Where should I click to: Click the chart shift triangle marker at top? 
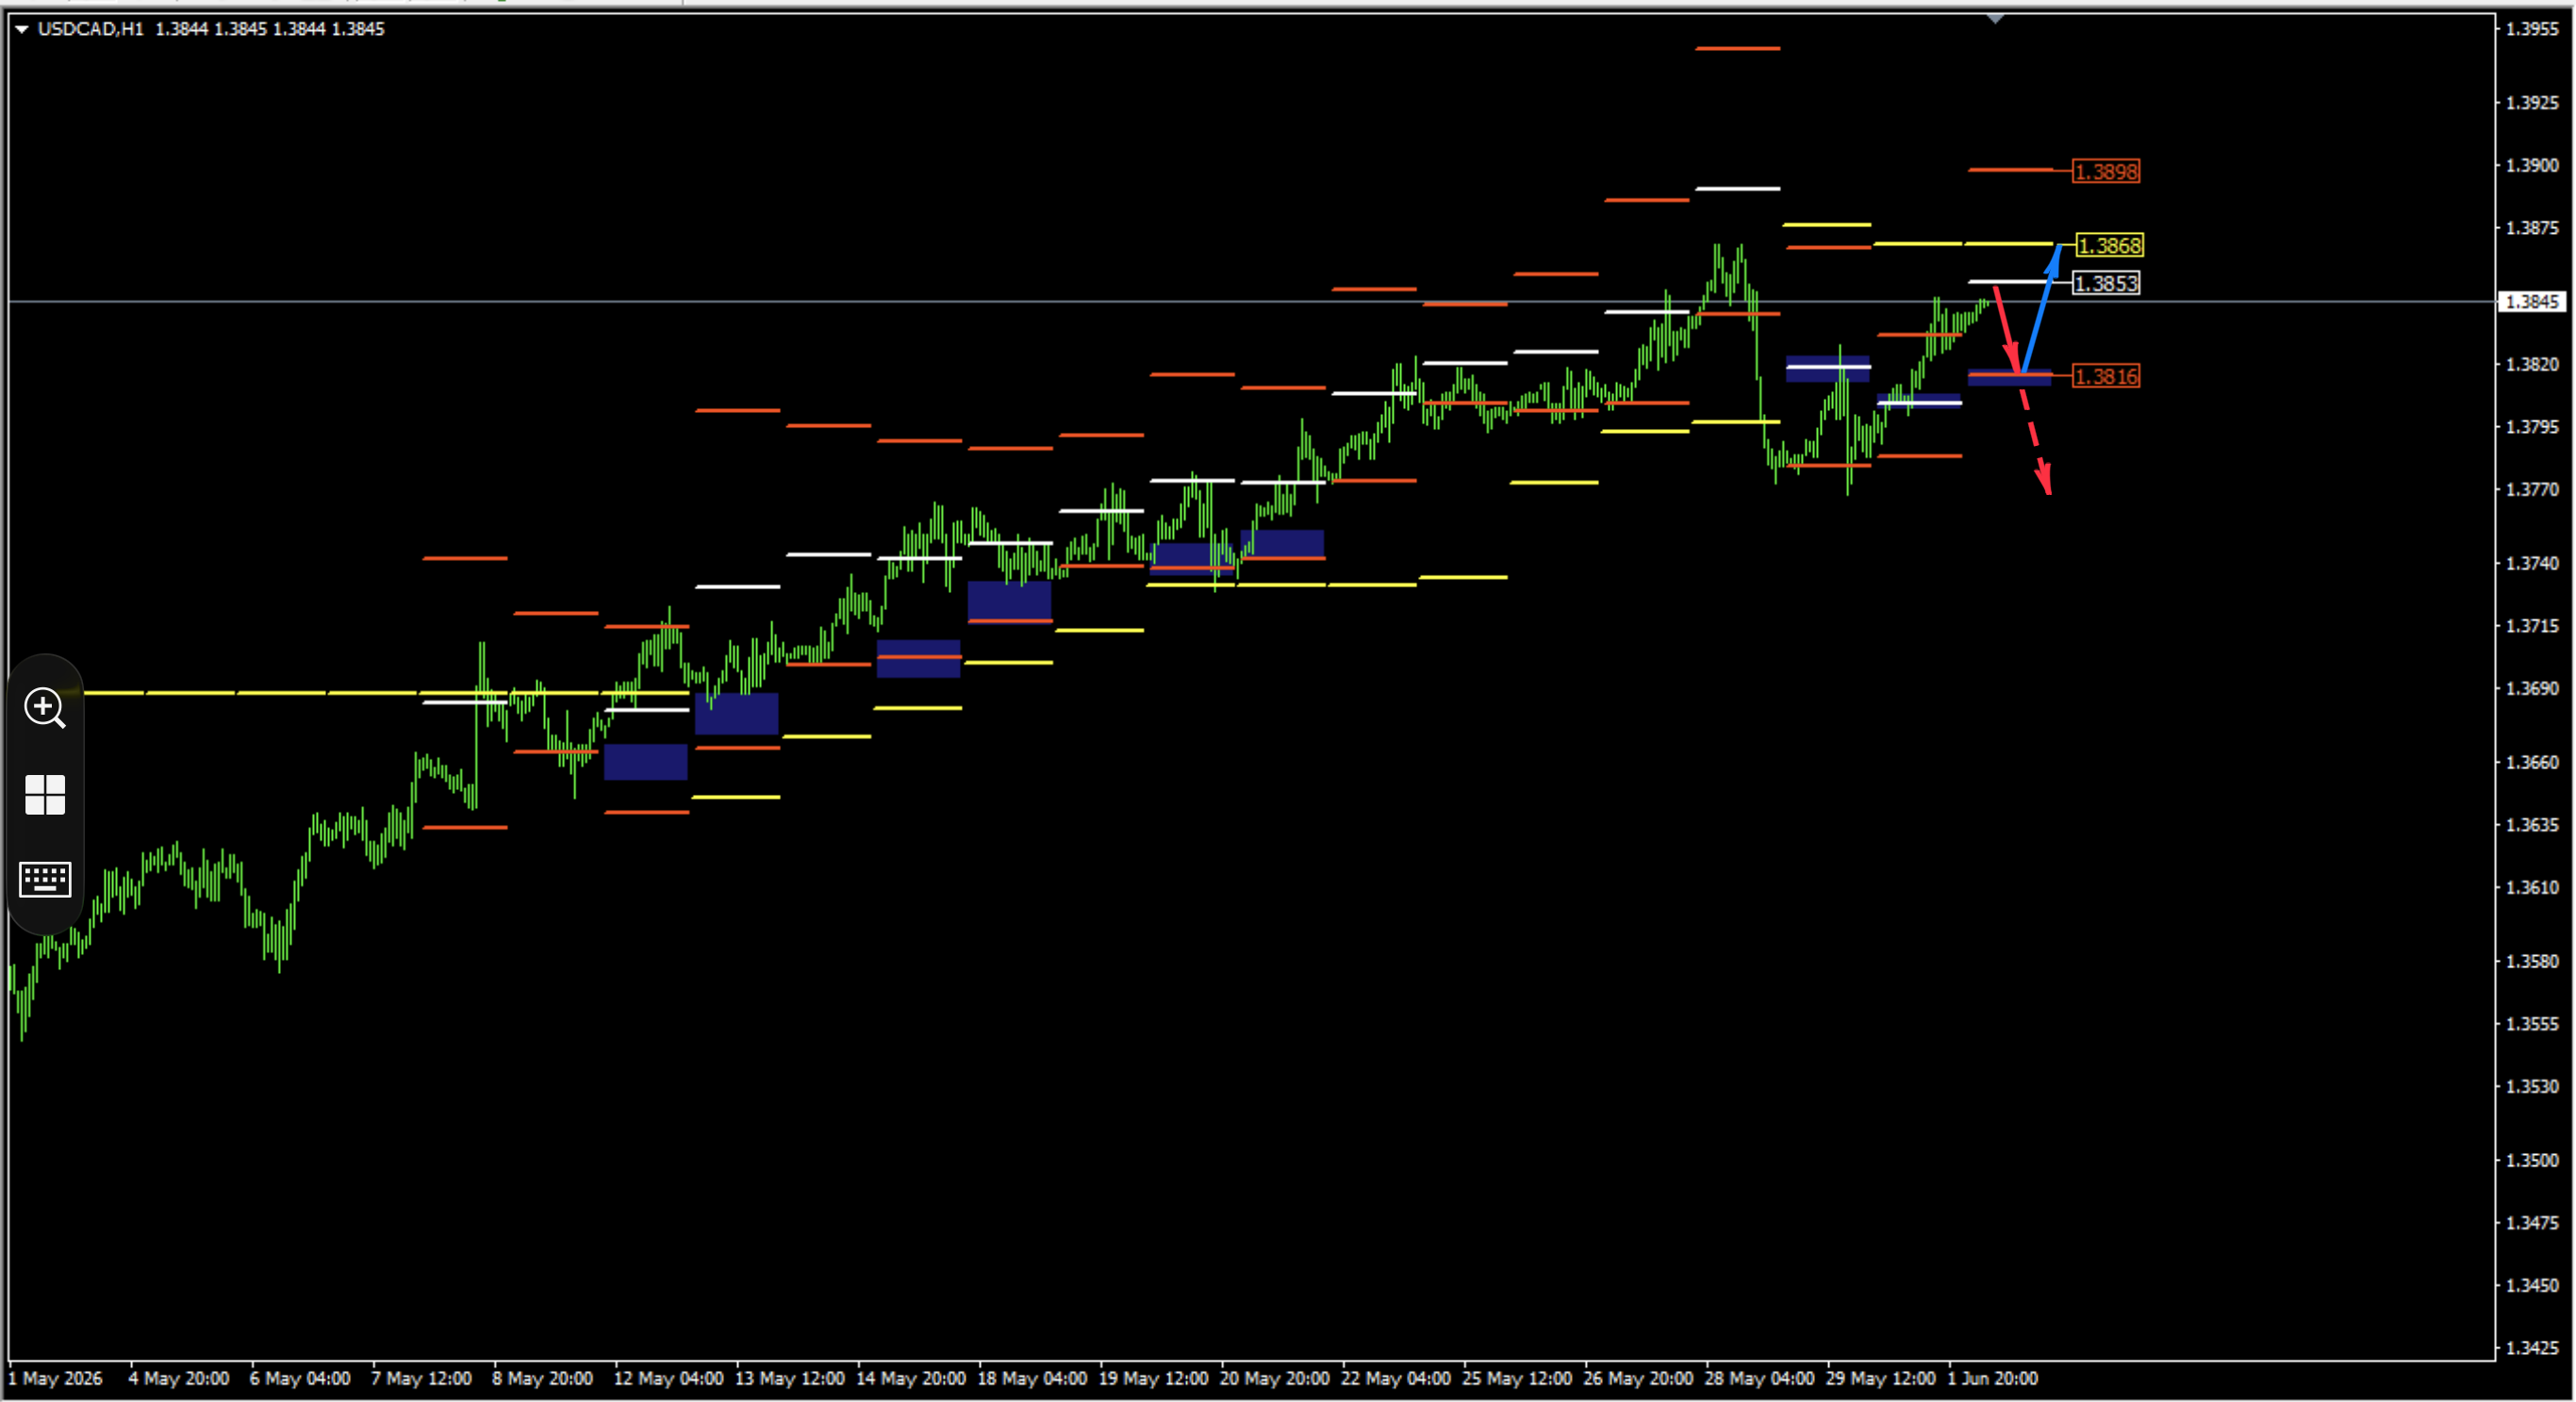click(x=1995, y=19)
